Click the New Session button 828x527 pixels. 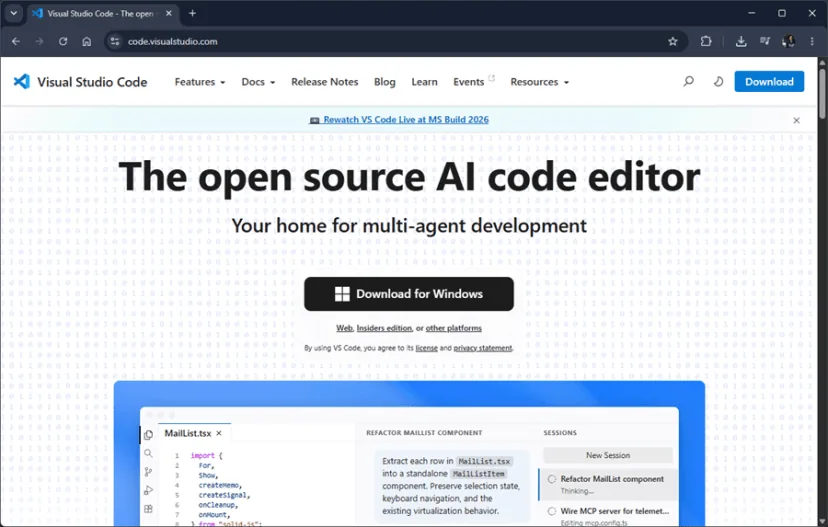(608, 455)
